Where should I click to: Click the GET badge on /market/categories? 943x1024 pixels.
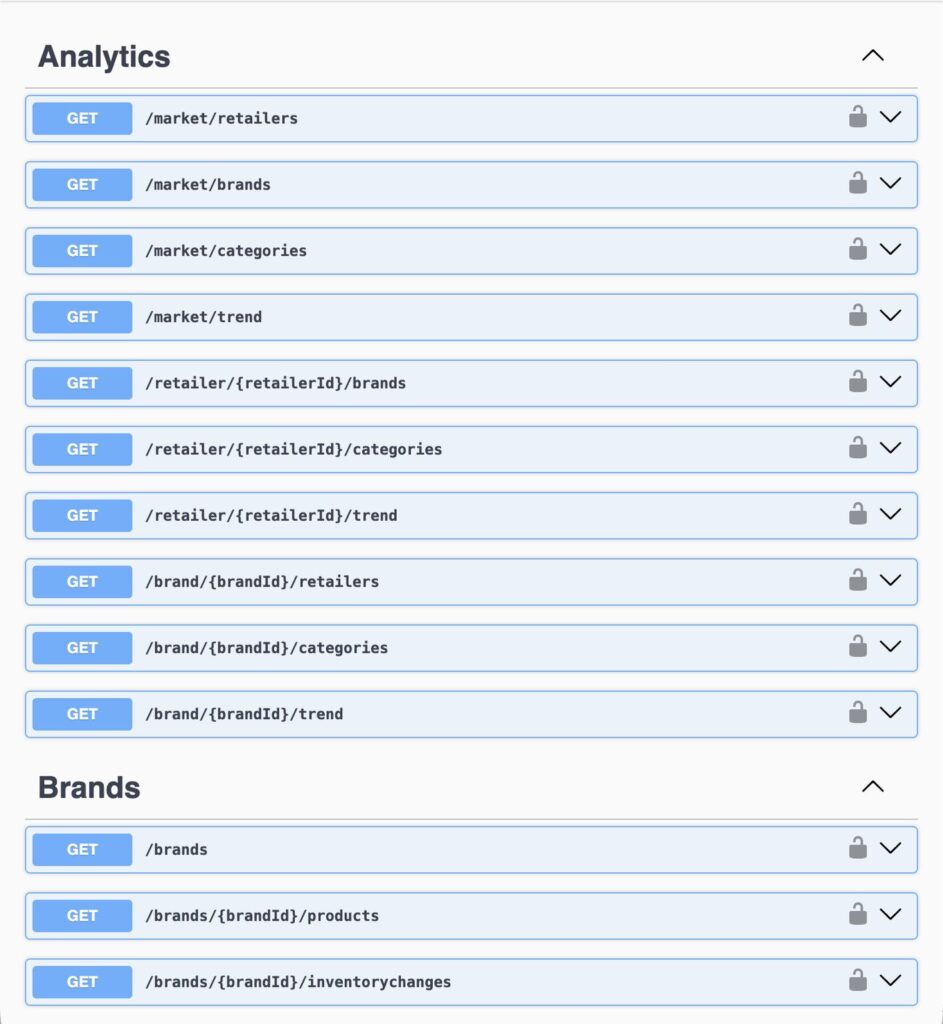pos(81,250)
